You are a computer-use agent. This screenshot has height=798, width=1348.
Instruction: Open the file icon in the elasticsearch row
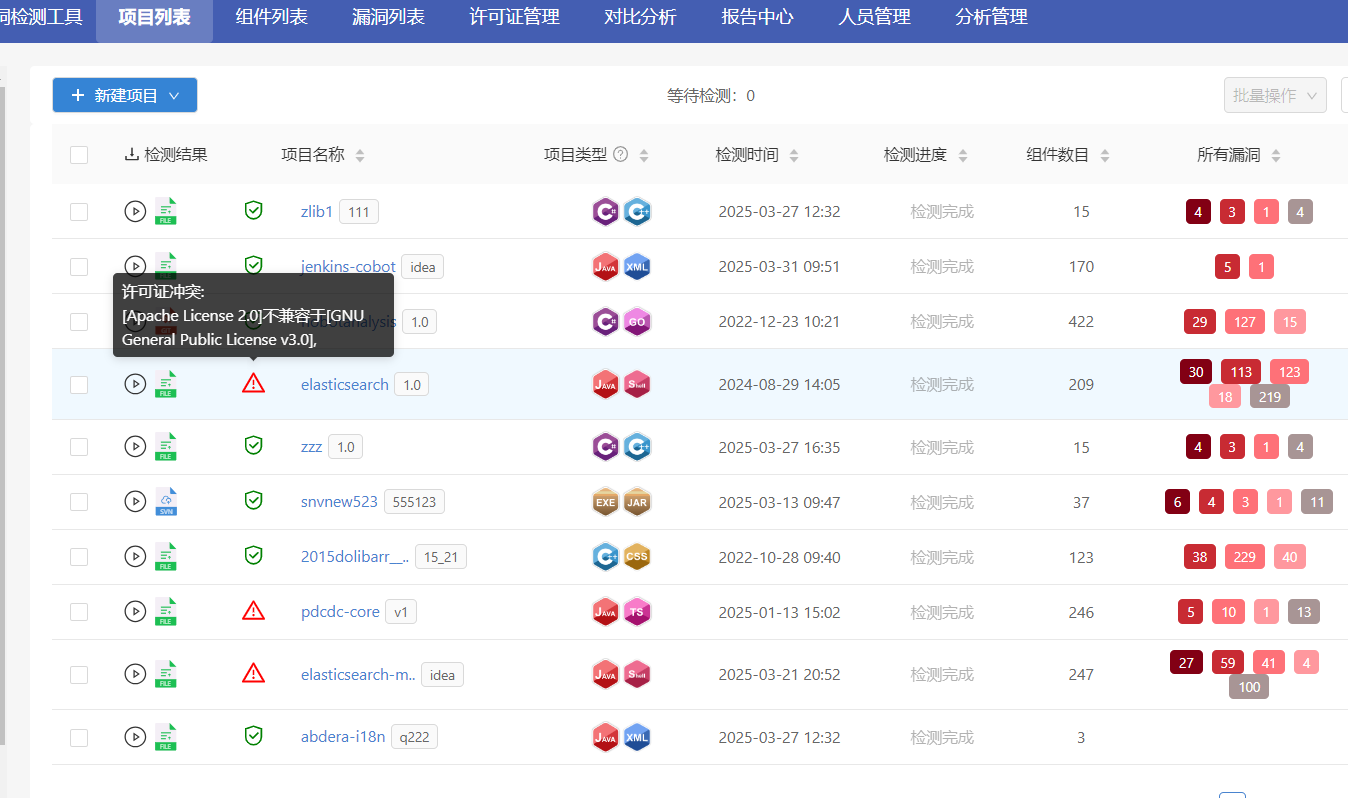coord(166,384)
